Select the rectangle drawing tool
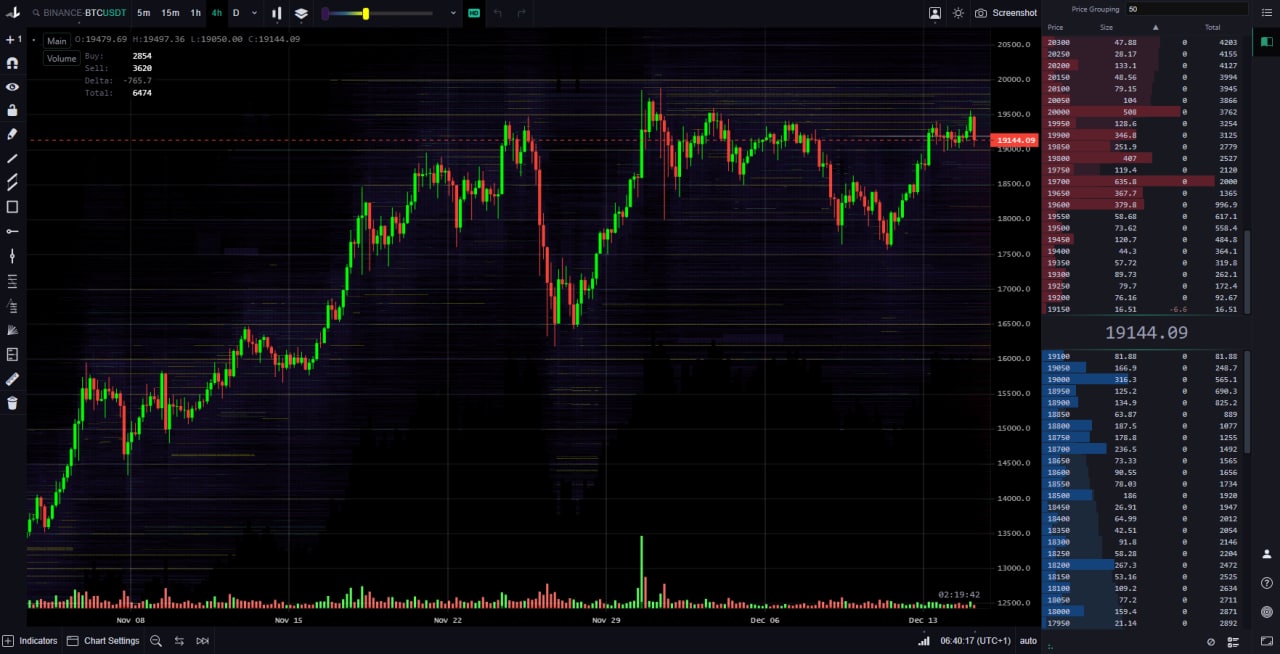Screen dimensions: 1280x654 click(12, 207)
